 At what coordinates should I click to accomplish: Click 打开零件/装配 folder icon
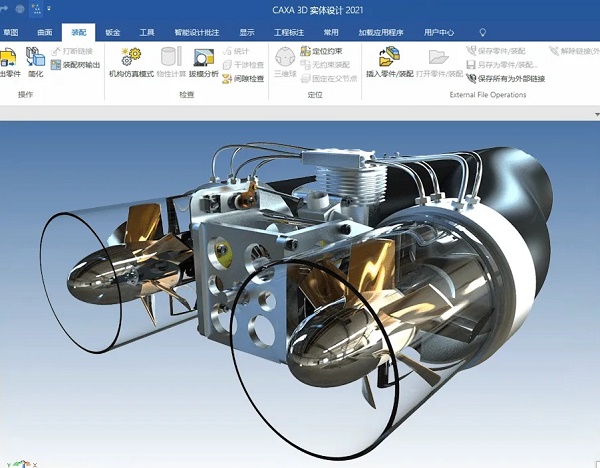[439, 57]
